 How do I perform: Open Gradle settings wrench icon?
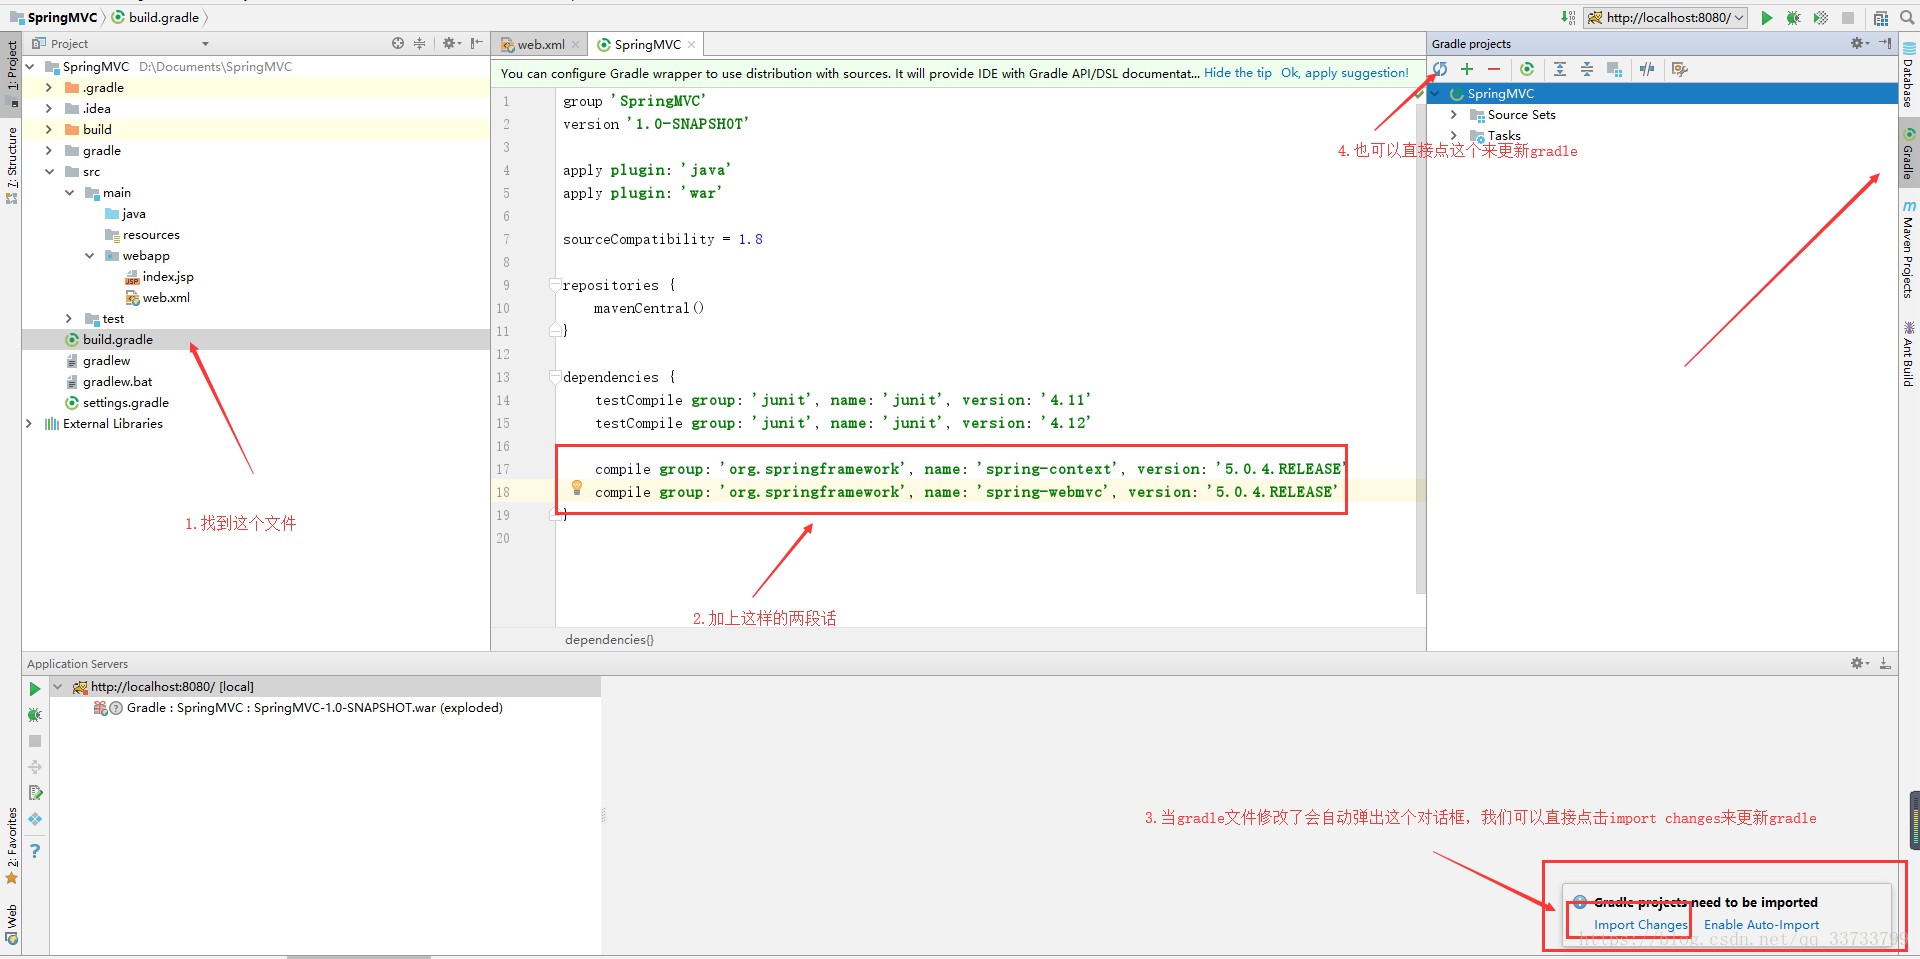click(x=1680, y=69)
